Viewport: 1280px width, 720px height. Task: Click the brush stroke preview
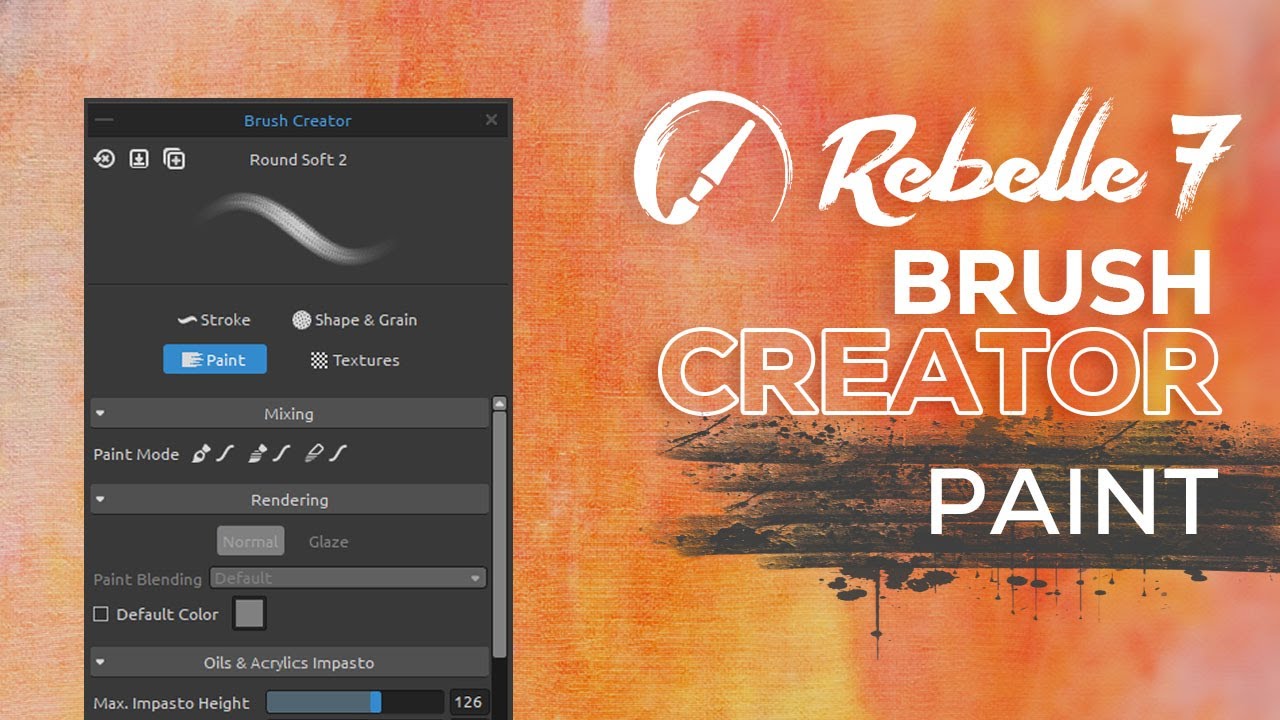coord(298,230)
